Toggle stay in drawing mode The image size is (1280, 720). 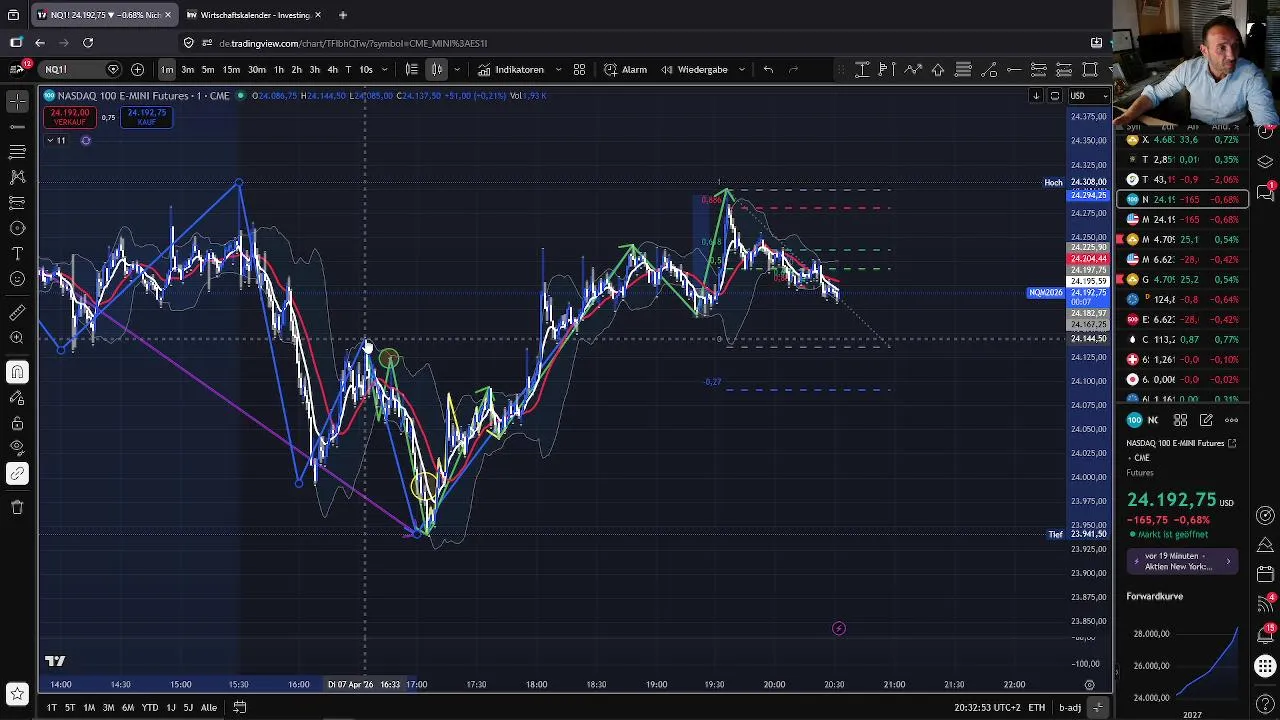(x=17, y=398)
